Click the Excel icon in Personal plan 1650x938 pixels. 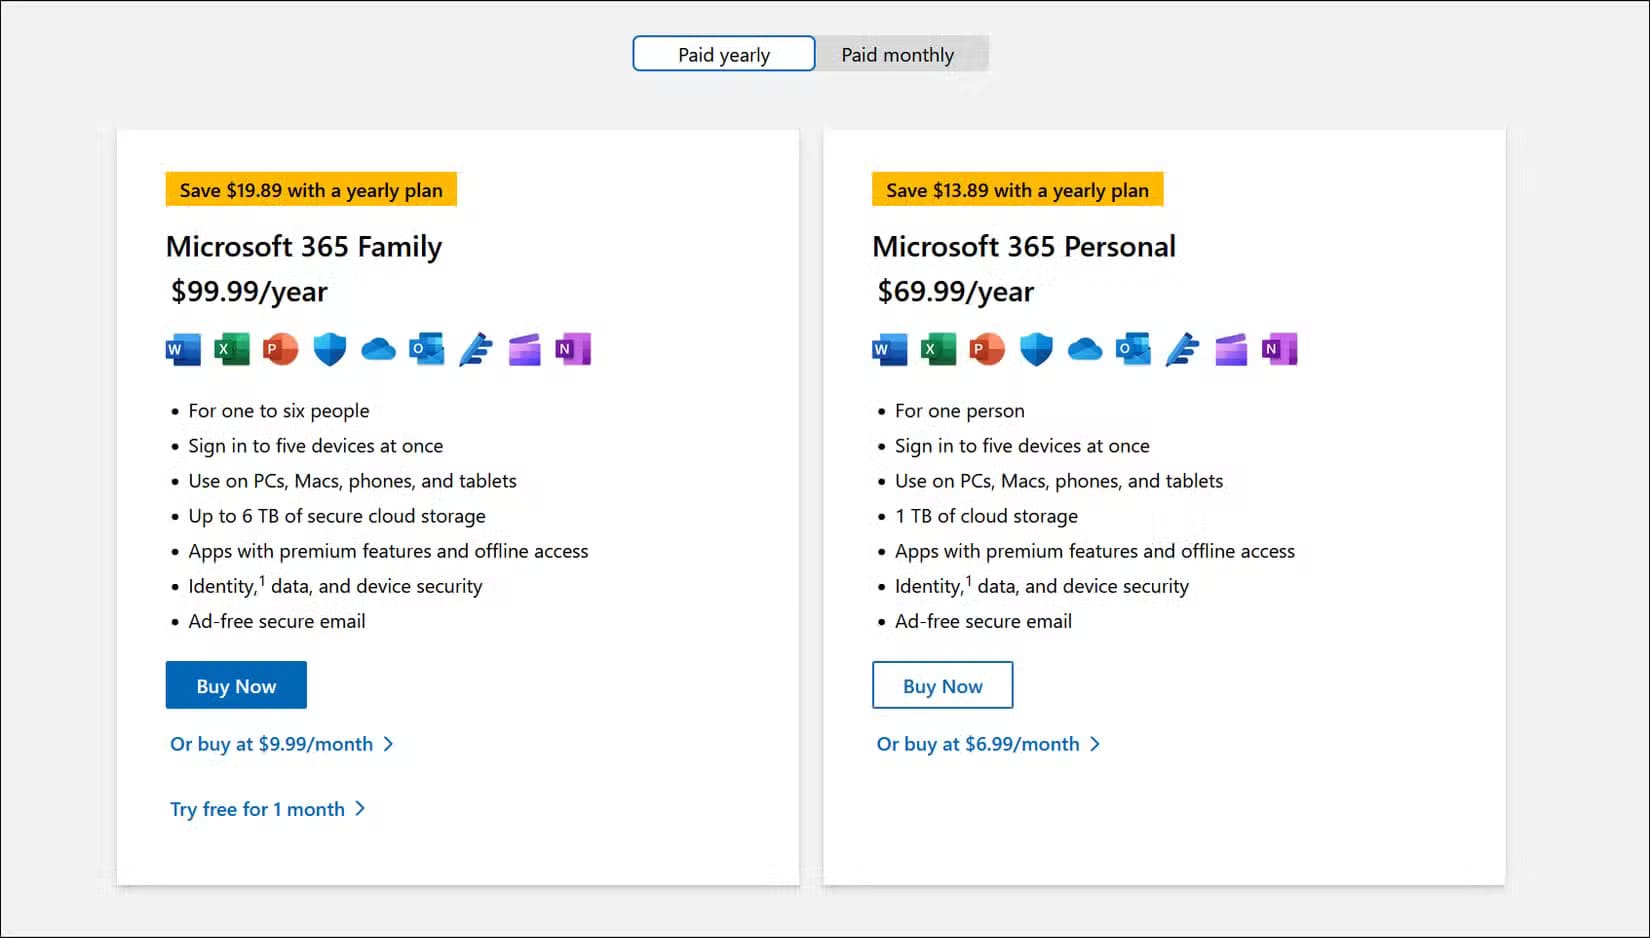pos(938,349)
